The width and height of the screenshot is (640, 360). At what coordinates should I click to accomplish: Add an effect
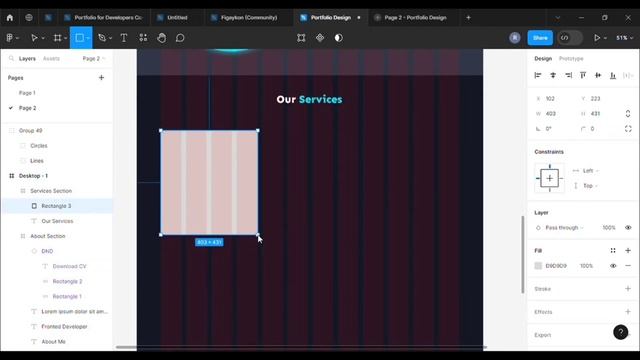(x=628, y=312)
